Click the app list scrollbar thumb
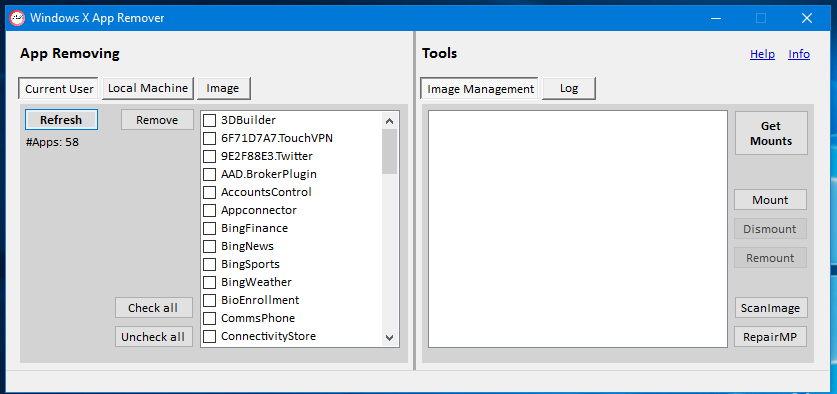This screenshot has height=394, width=837. 389,151
